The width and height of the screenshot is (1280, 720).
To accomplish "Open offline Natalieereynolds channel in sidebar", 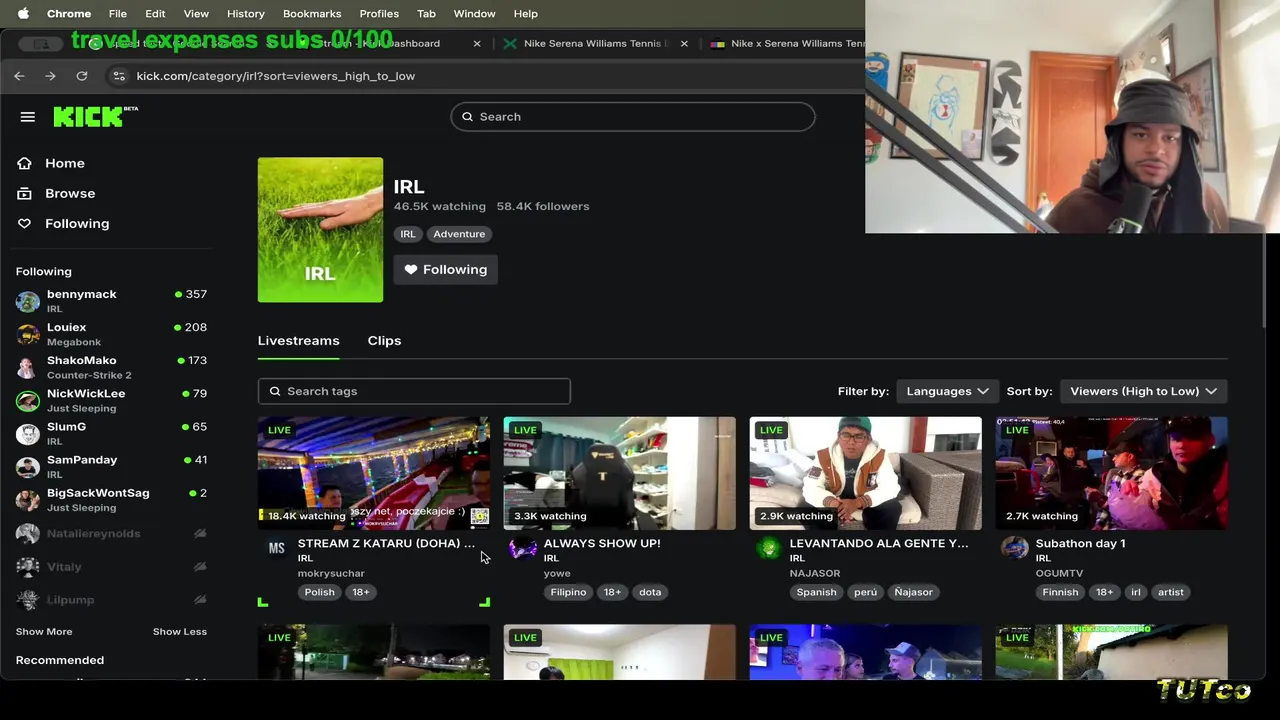I will pos(112,534).
